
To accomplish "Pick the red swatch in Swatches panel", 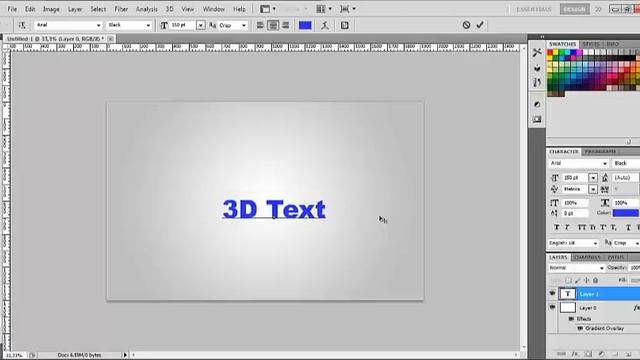I will tap(550, 52).
